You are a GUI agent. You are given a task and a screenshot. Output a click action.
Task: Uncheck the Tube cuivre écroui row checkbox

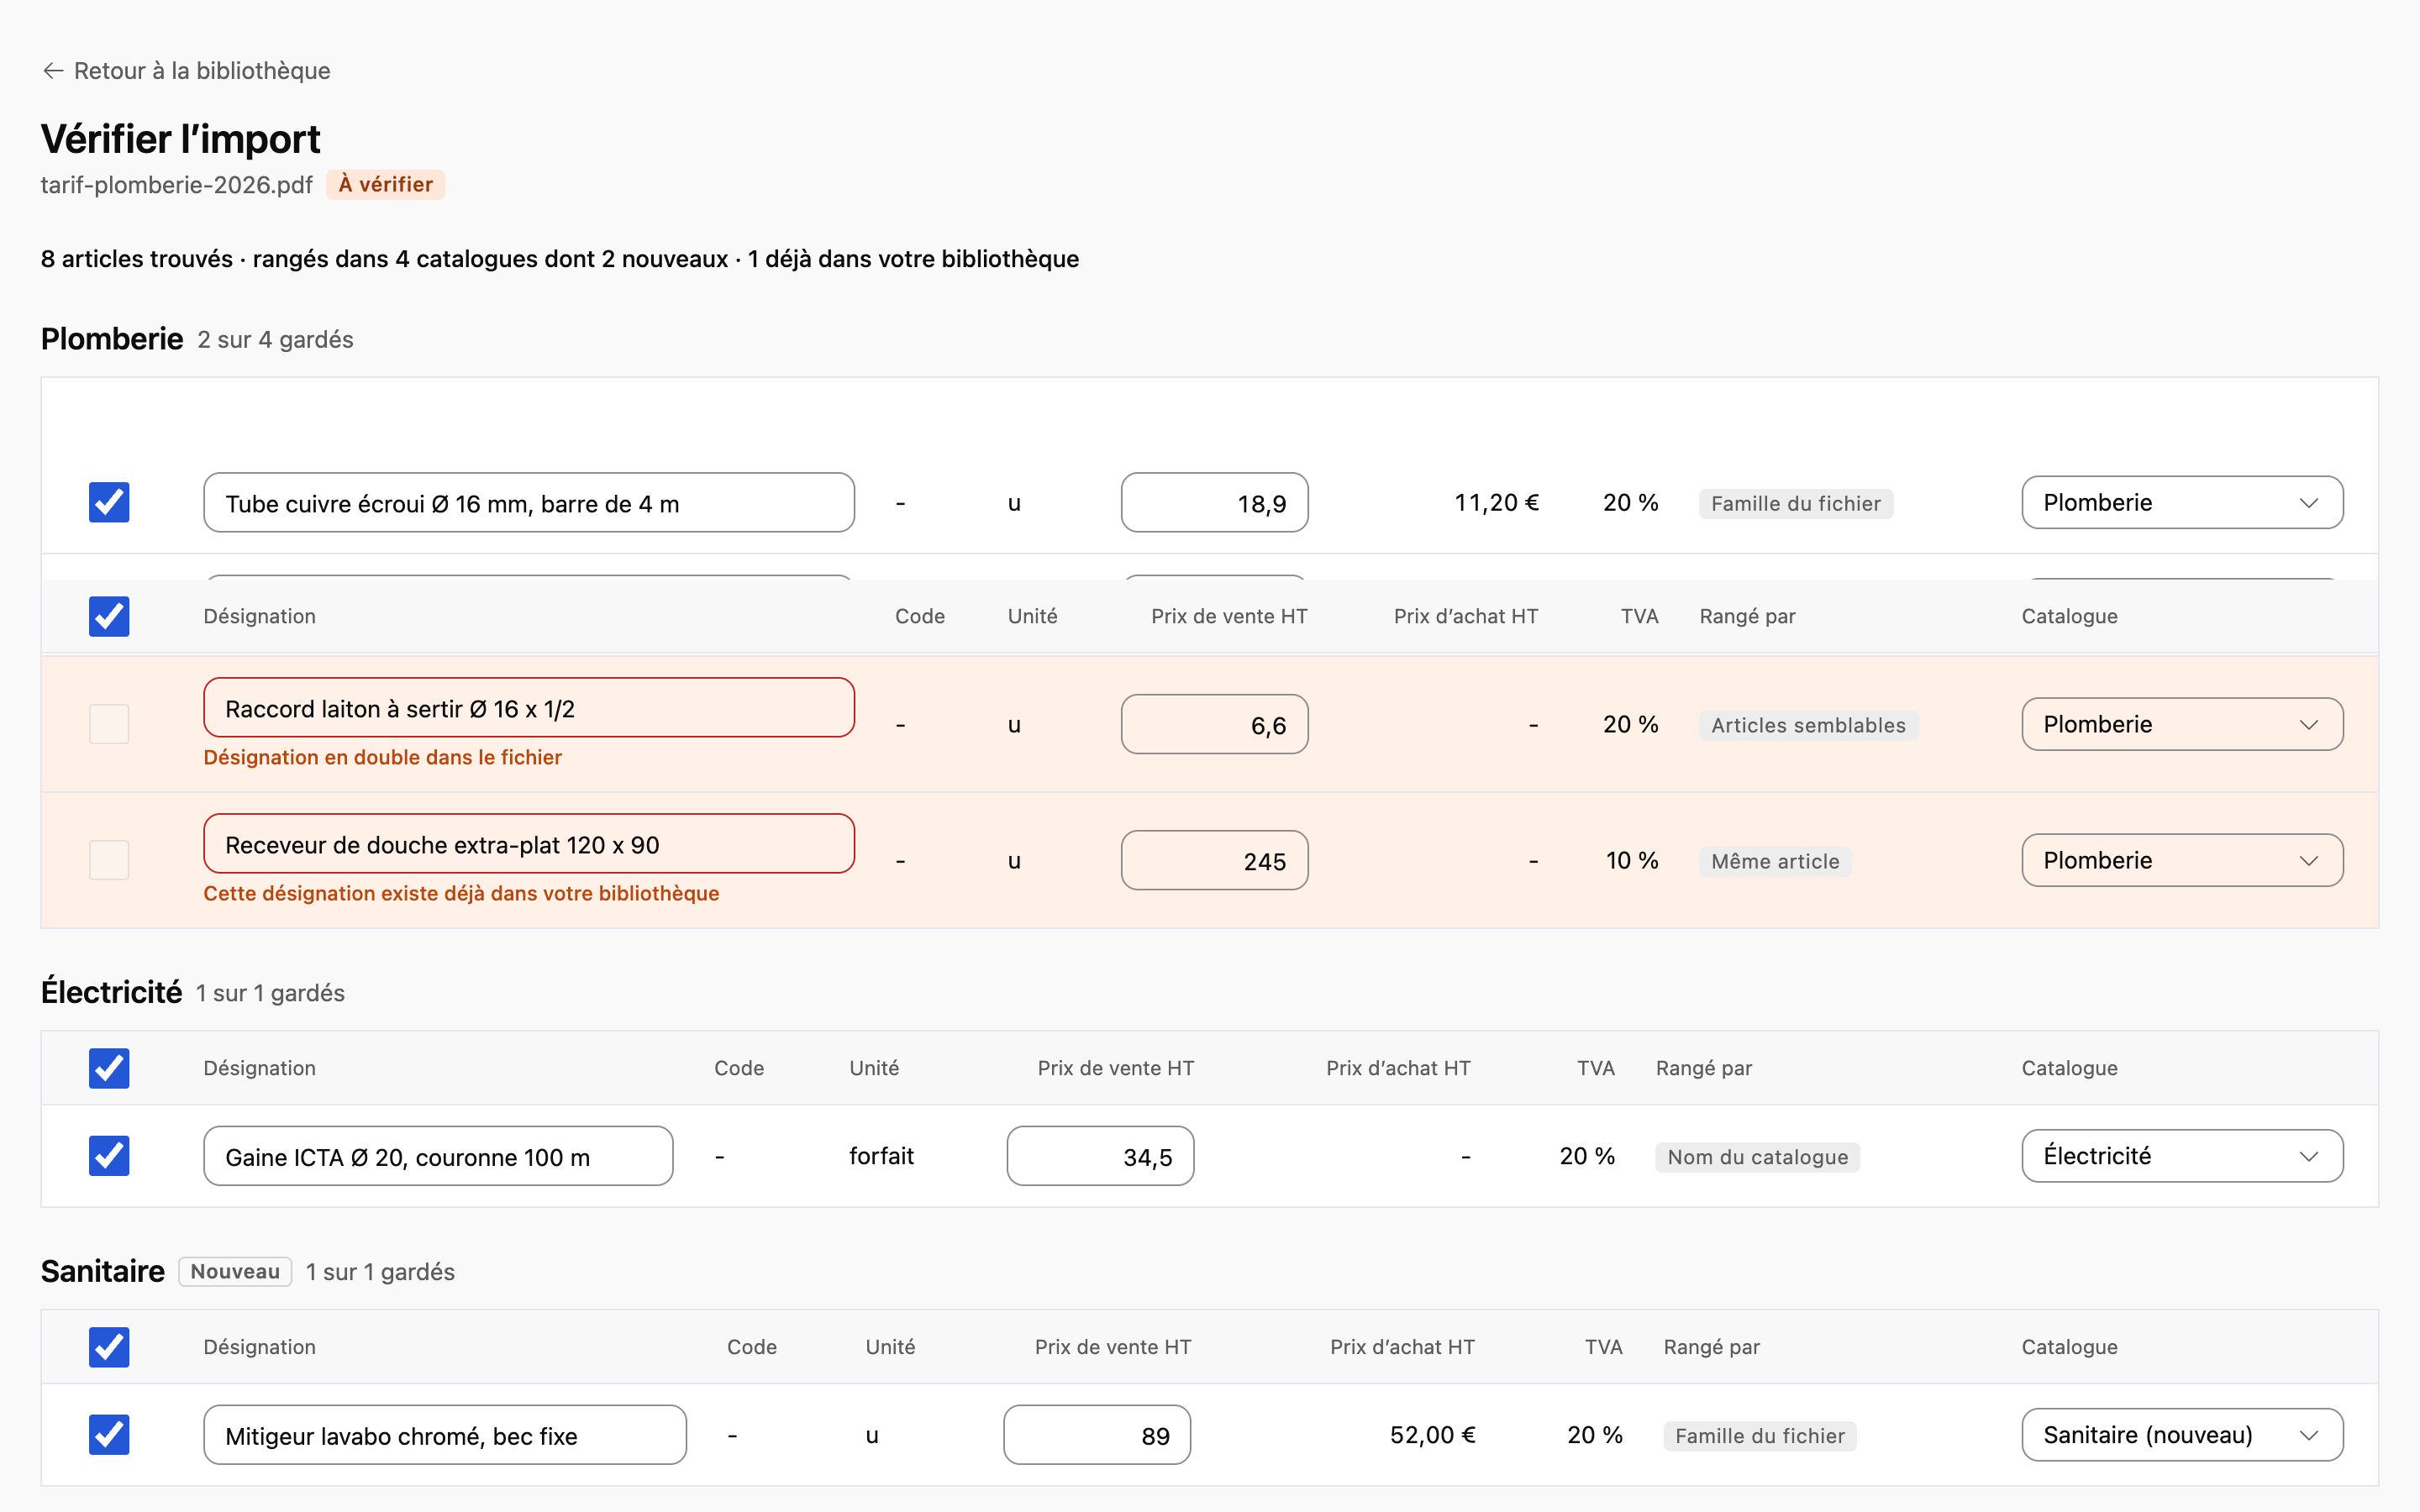(x=109, y=502)
